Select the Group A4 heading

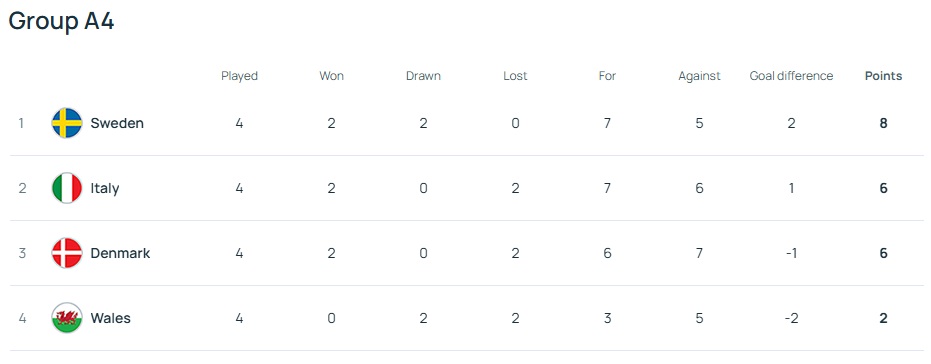pos(61,21)
